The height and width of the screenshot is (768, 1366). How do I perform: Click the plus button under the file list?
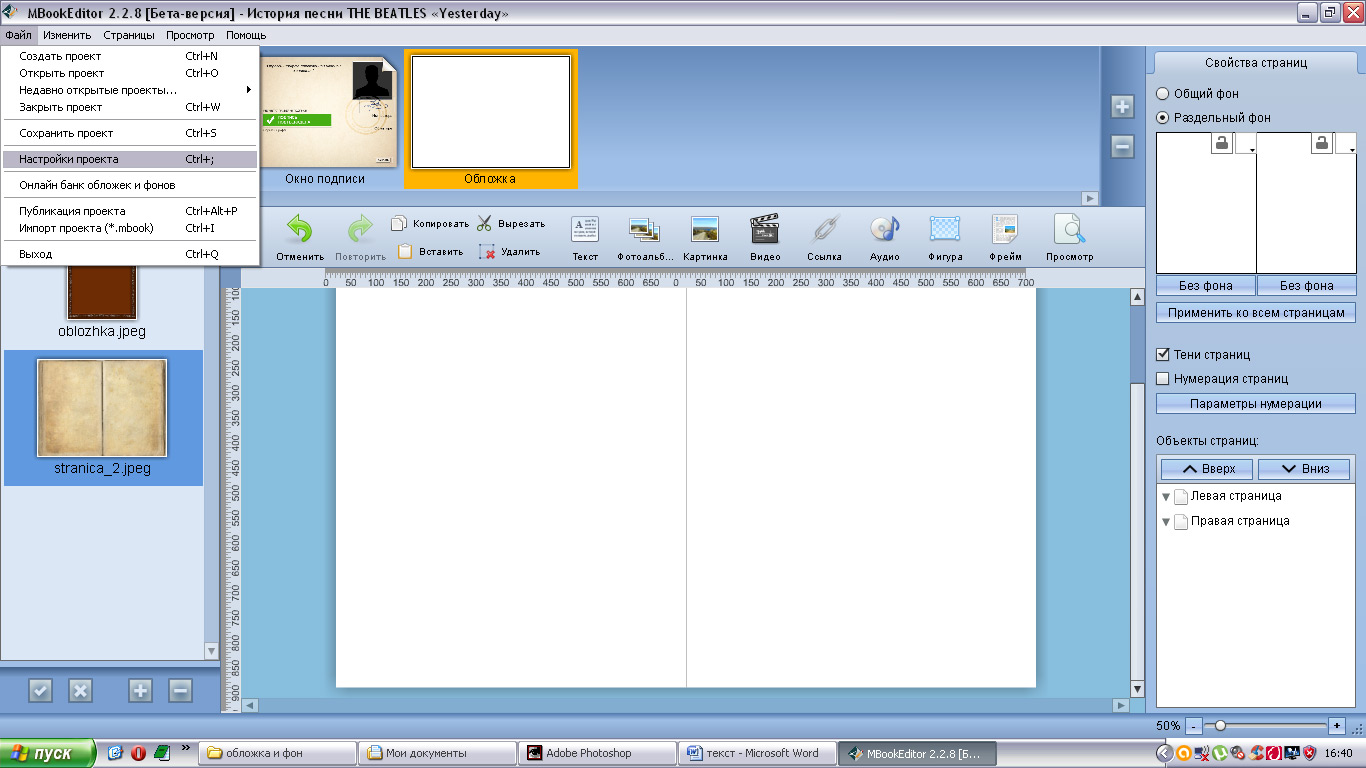(x=140, y=690)
